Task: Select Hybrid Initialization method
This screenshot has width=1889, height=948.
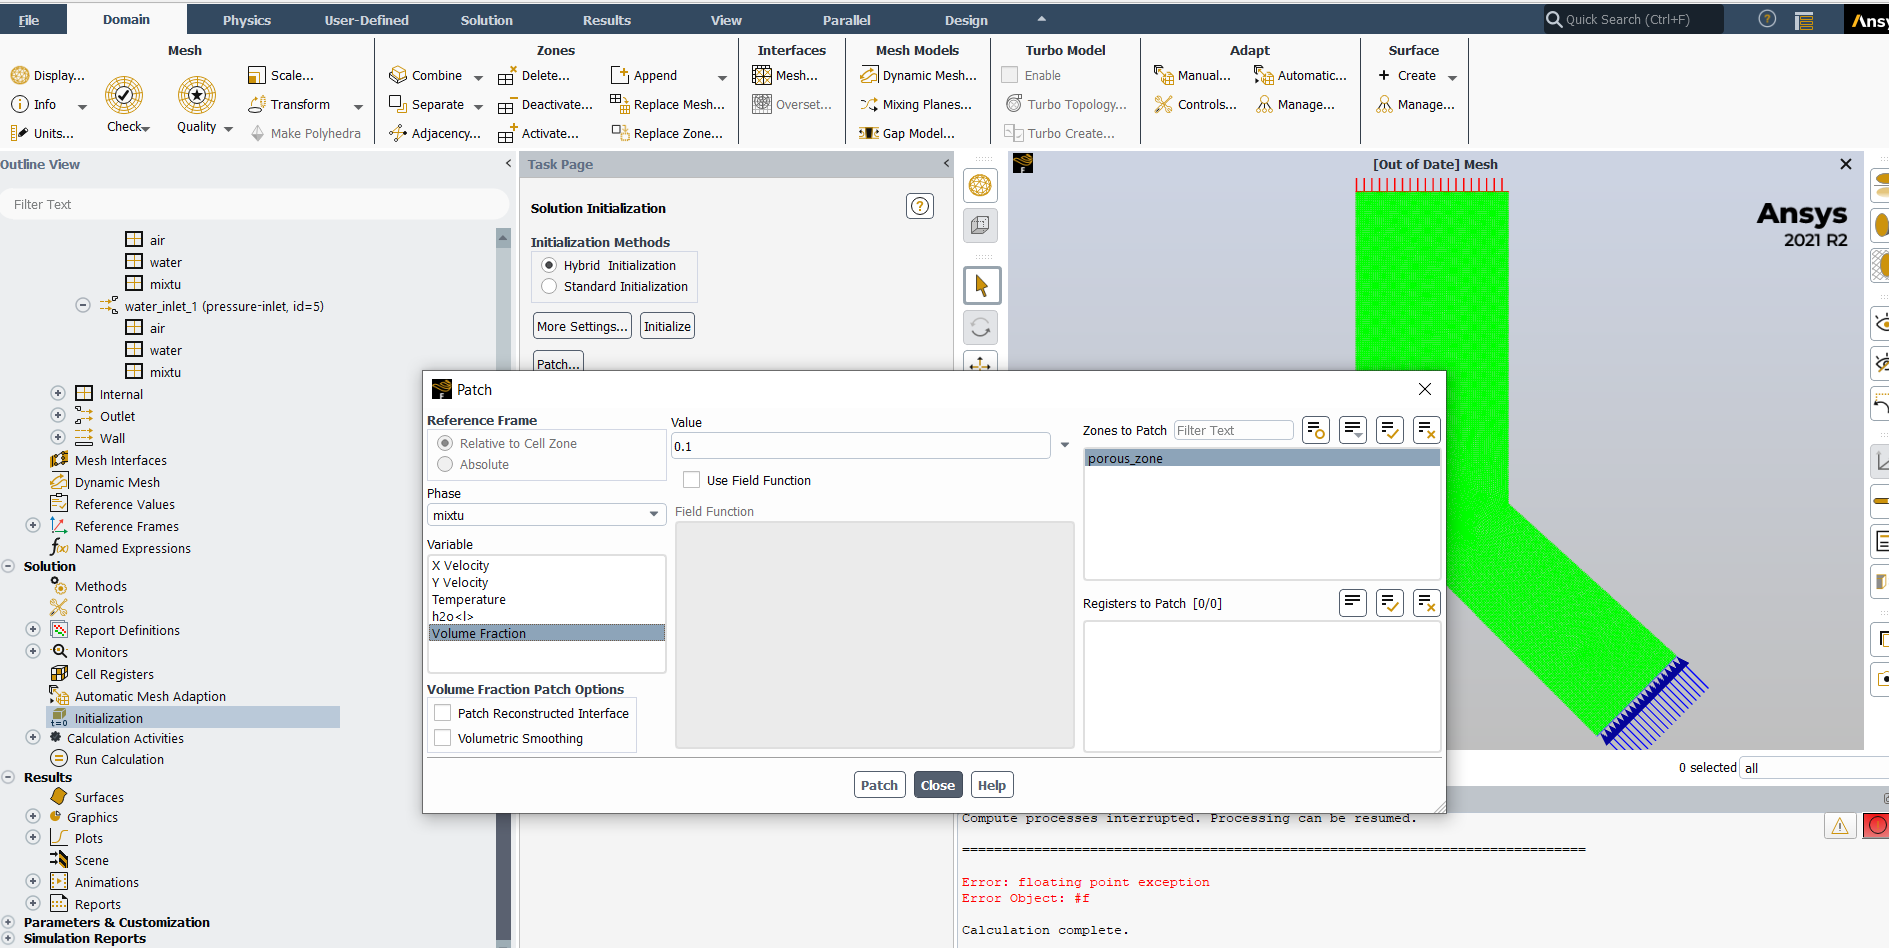Action: point(549,265)
